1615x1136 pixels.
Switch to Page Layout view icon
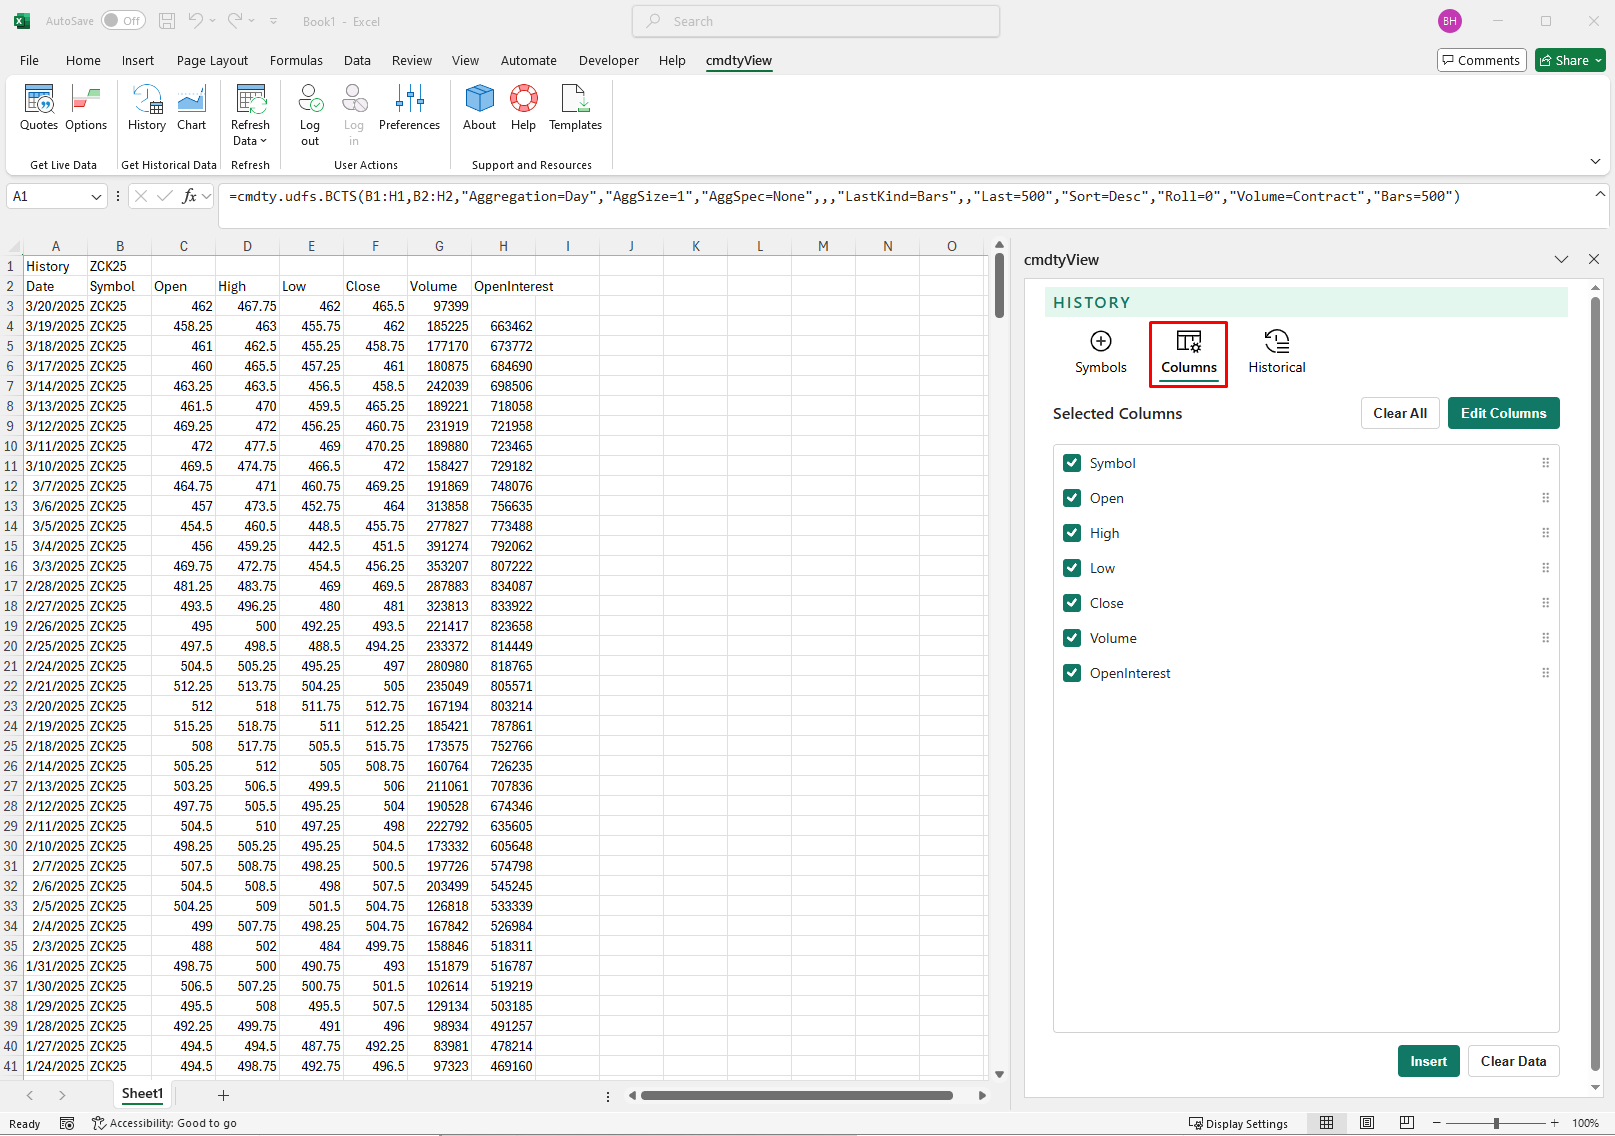point(1367,1123)
